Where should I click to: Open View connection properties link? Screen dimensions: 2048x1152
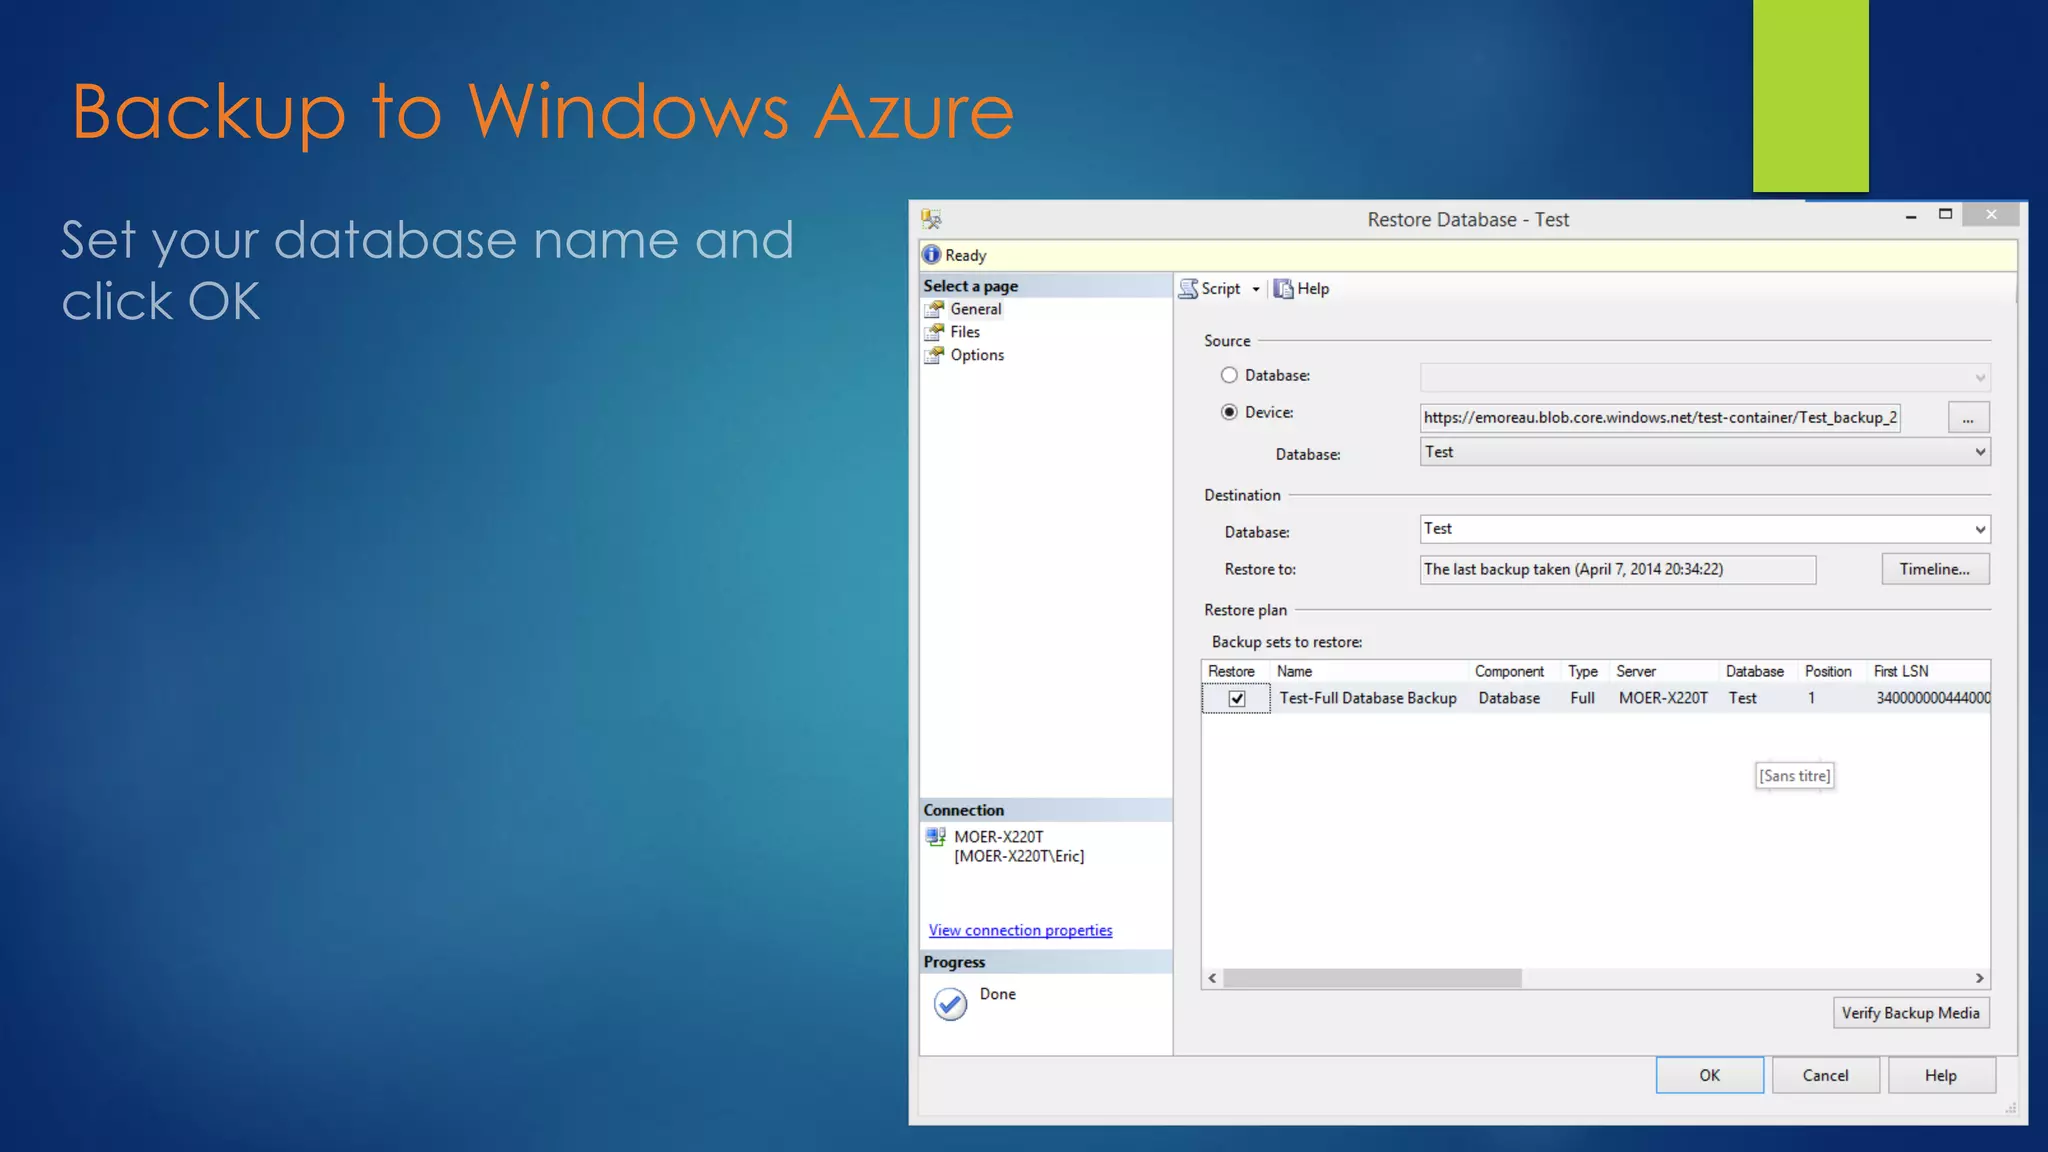pyautogui.click(x=1020, y=930)
